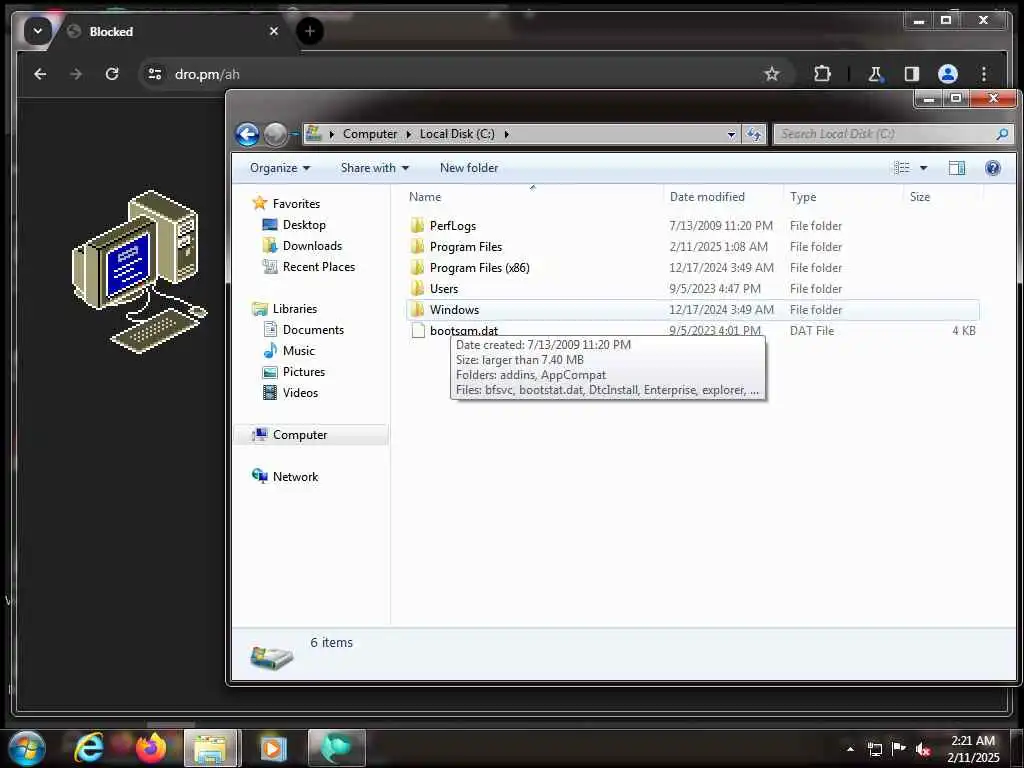
Task: Go back in Explorer window
Action: tap(248, 135)
